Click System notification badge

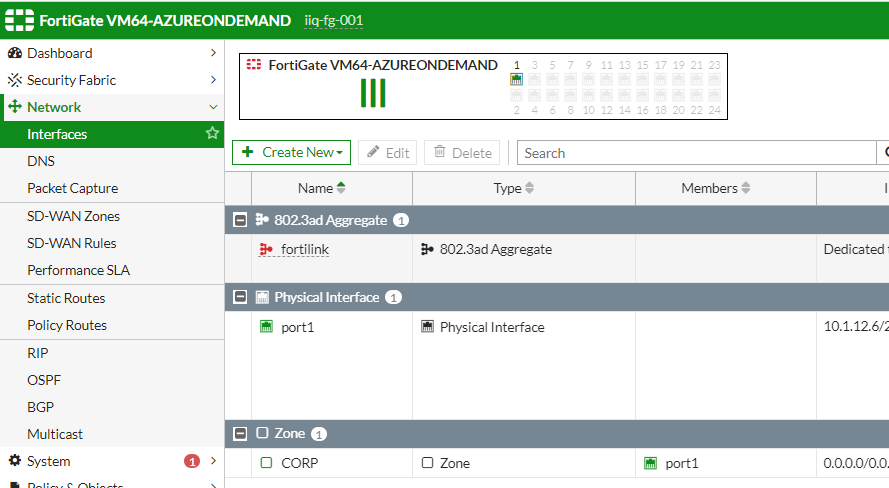point(192,461)
